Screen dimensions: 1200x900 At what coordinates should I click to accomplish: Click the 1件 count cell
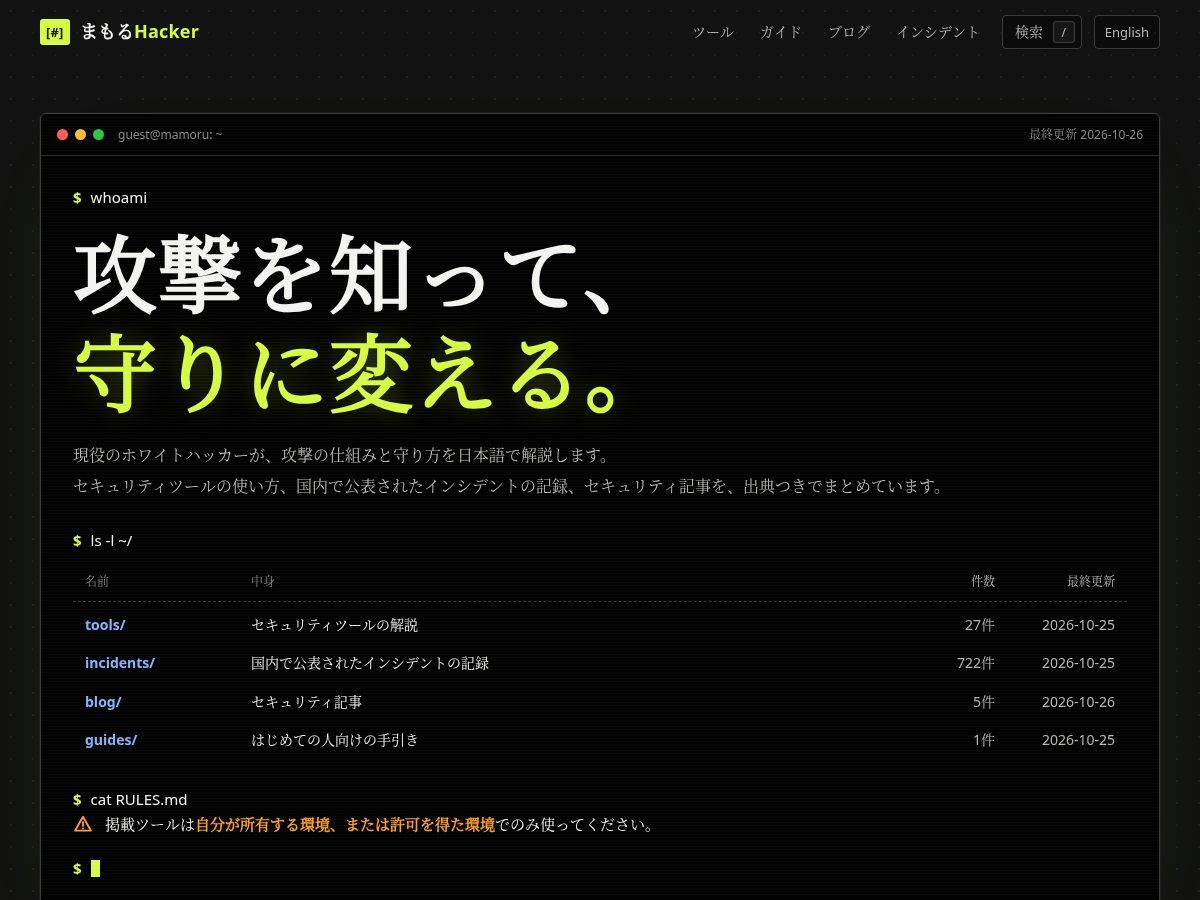984,740
